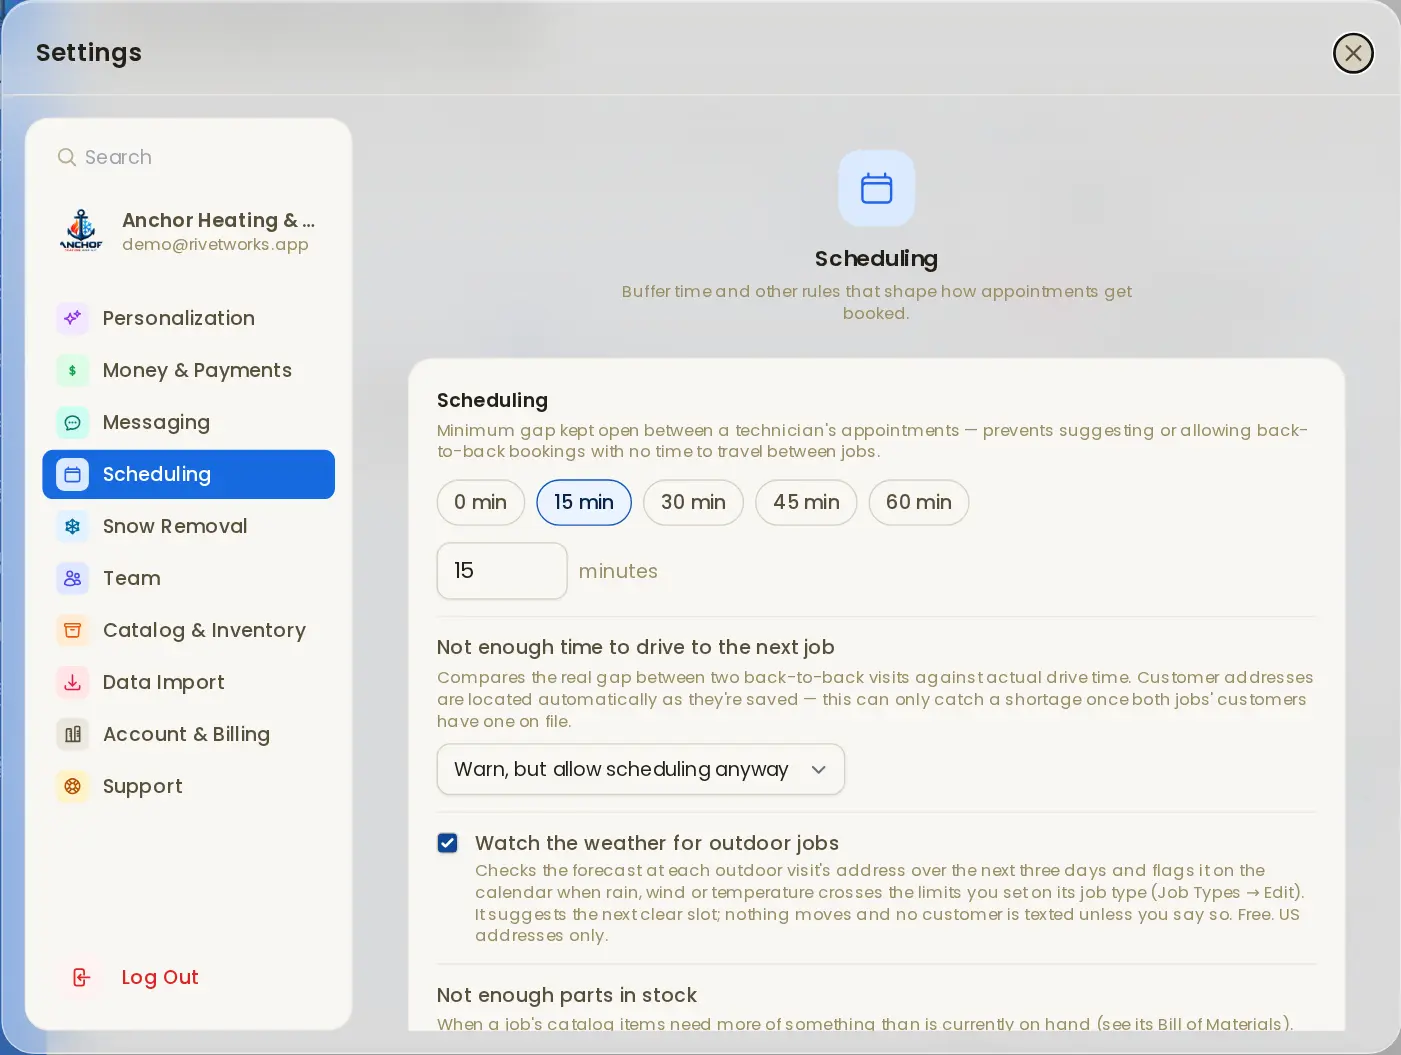Click the Messaging chat bubble icon
This screenshot has height=1055, width=1401.
pyautogui.click(x=73, y=422)
